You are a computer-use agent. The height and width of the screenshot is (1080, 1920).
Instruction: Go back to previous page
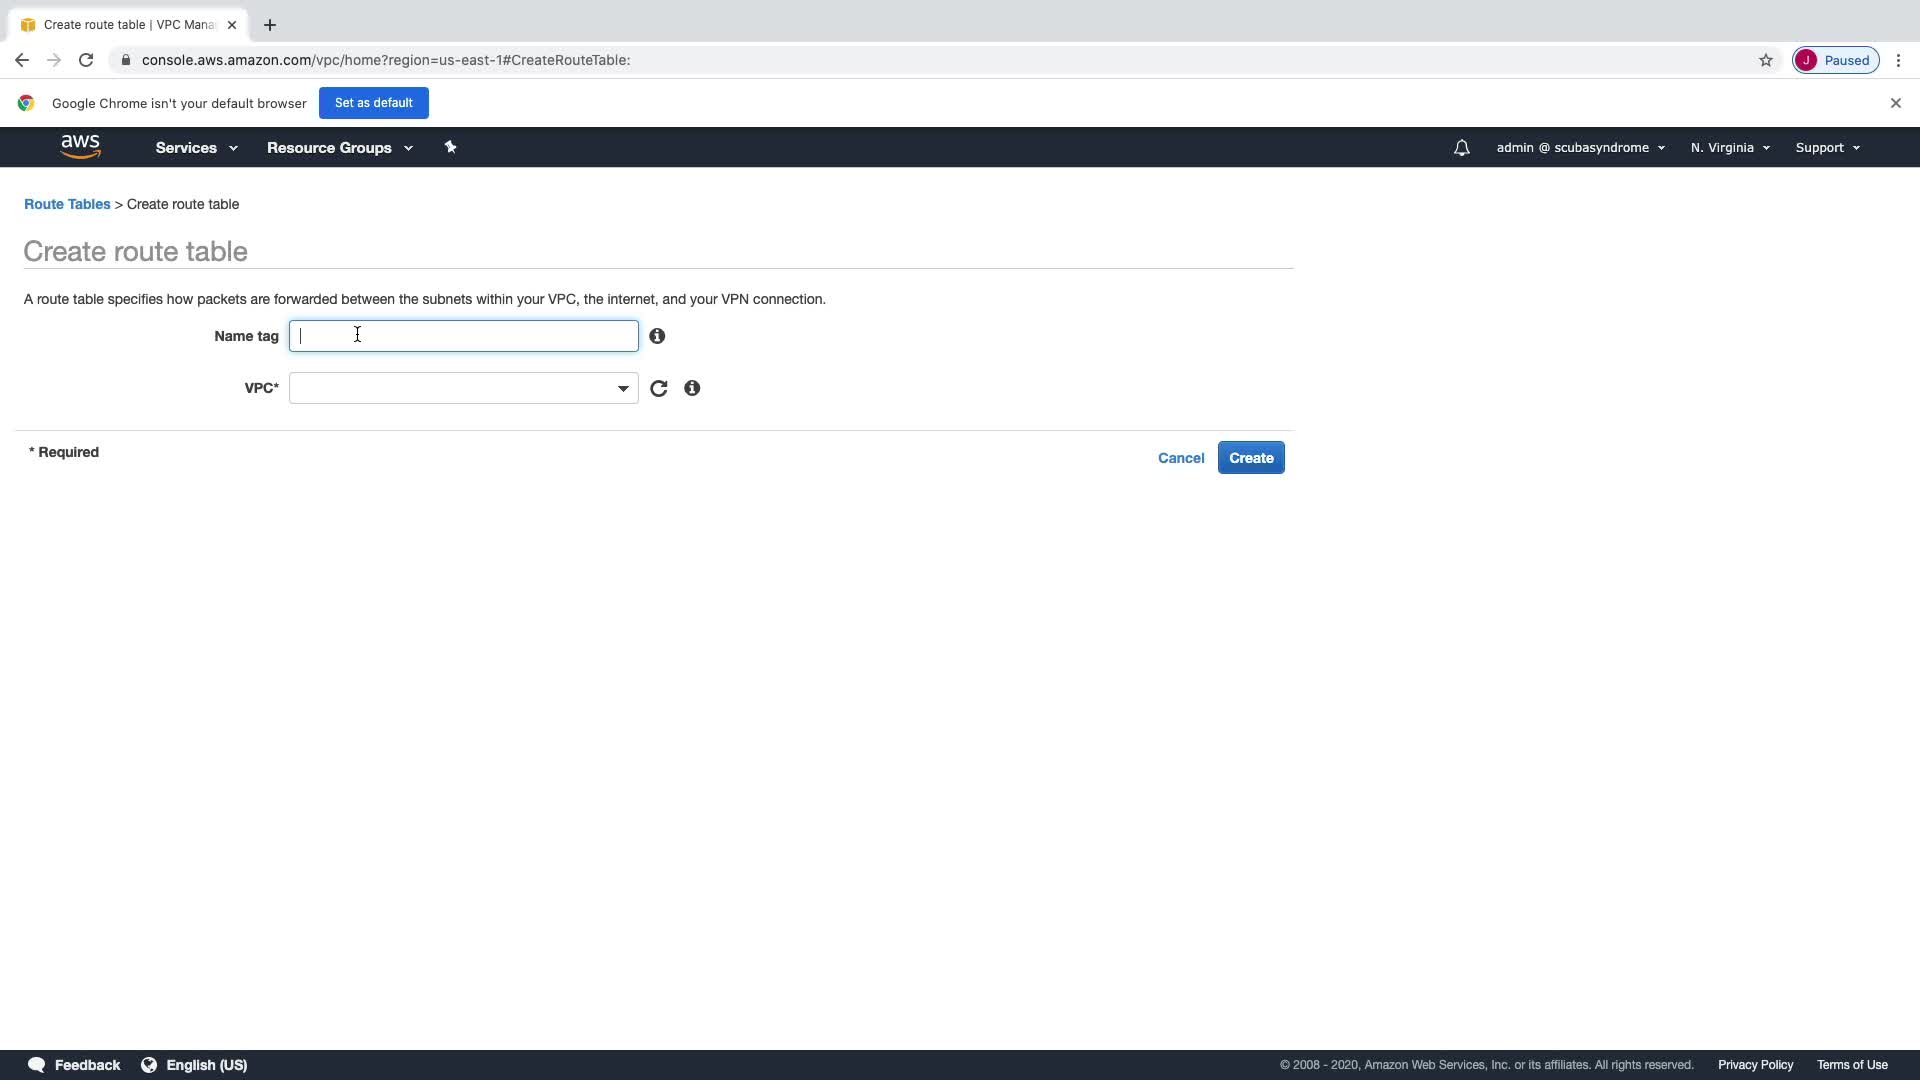coord(22,60)
